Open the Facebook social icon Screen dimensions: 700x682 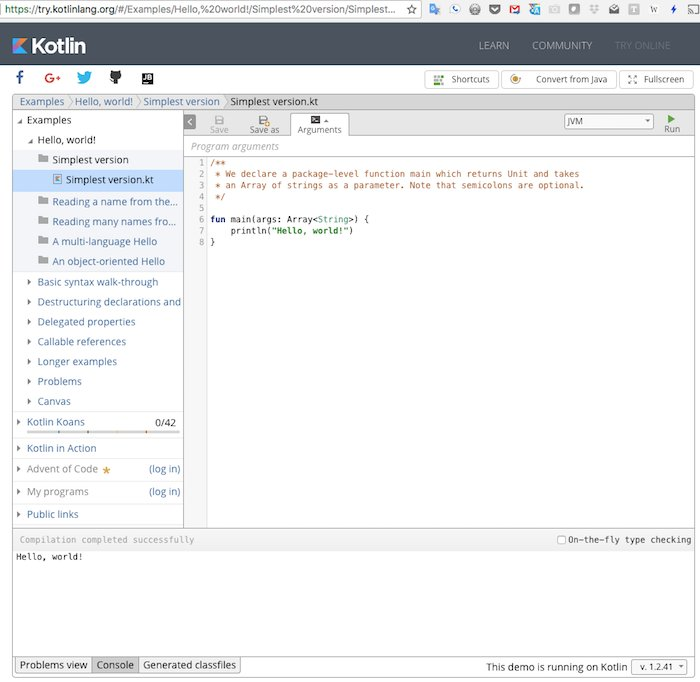(x=20, y=78)
